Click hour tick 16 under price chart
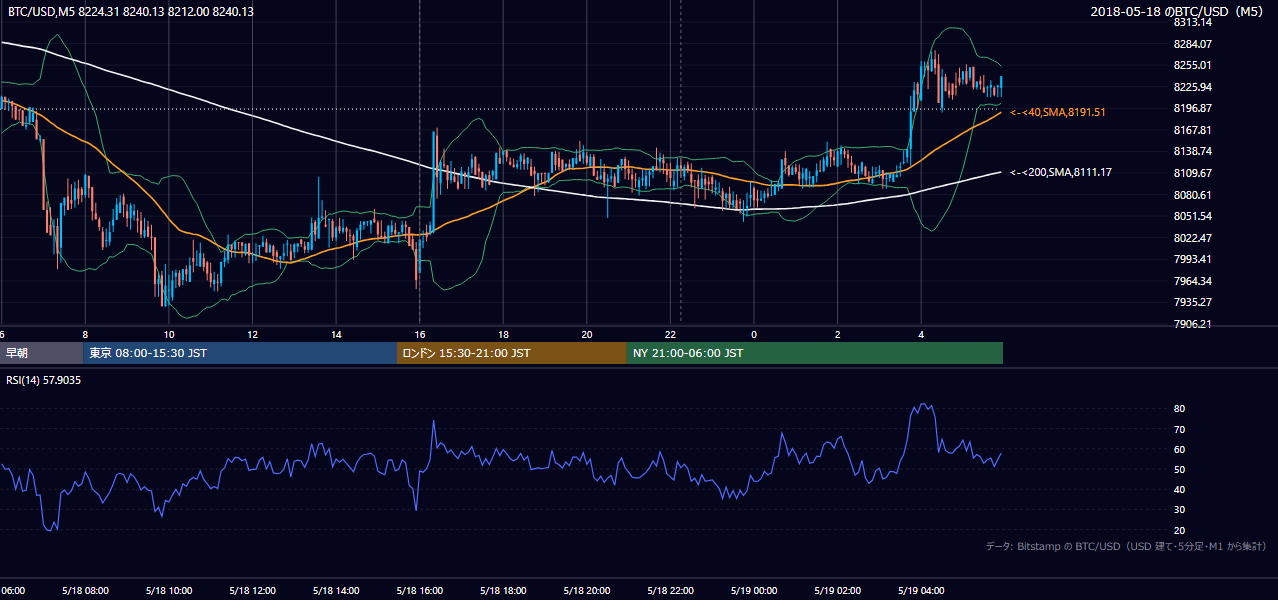Image resolution: width=1278 pixels, height=600 pixels. point(420,335)
